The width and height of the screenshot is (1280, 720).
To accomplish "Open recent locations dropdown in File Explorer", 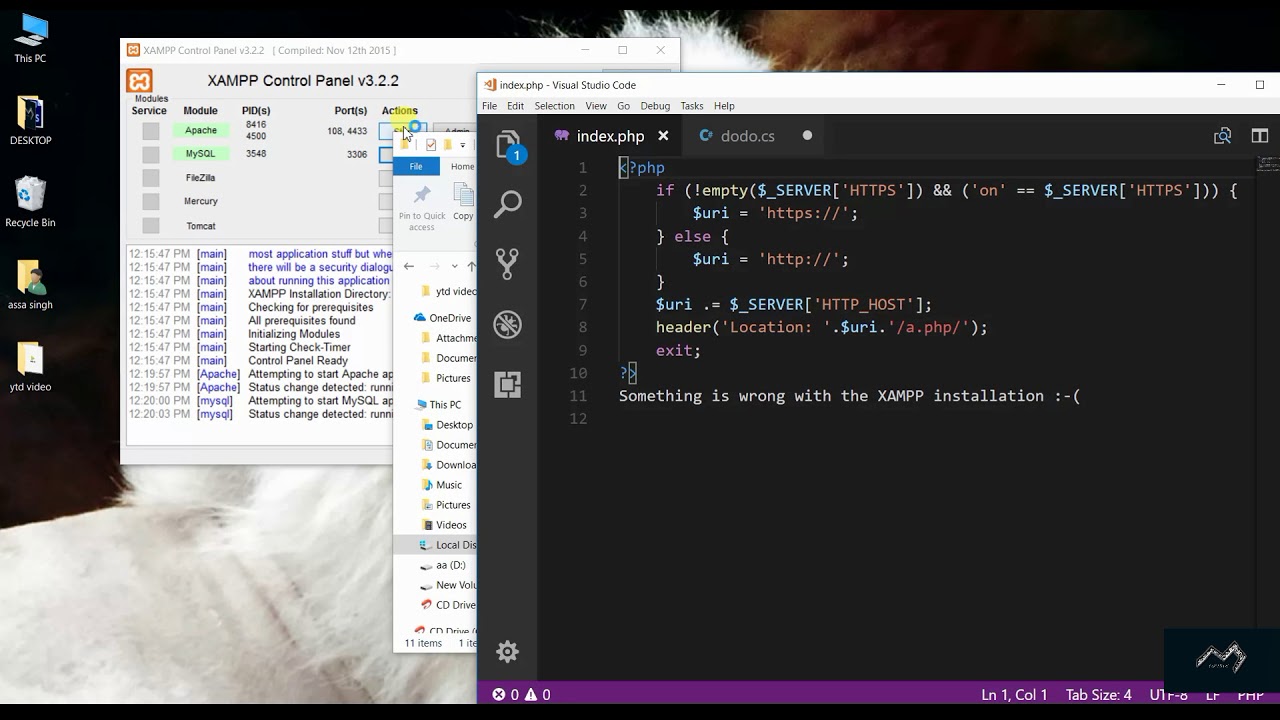I will pyautogui.click(x=455, y=266).
